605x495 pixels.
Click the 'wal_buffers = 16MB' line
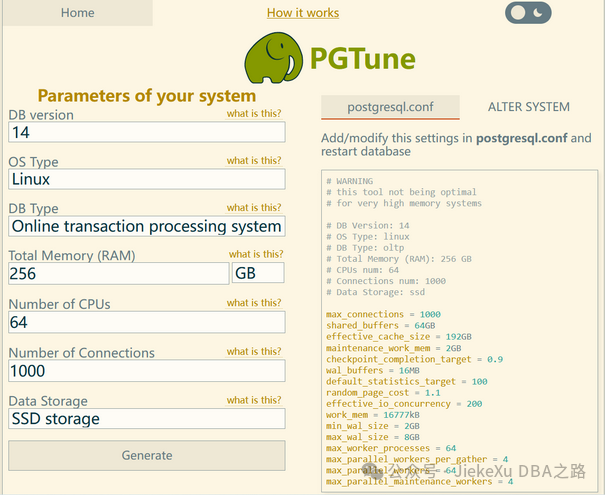(x=373, y=370)
